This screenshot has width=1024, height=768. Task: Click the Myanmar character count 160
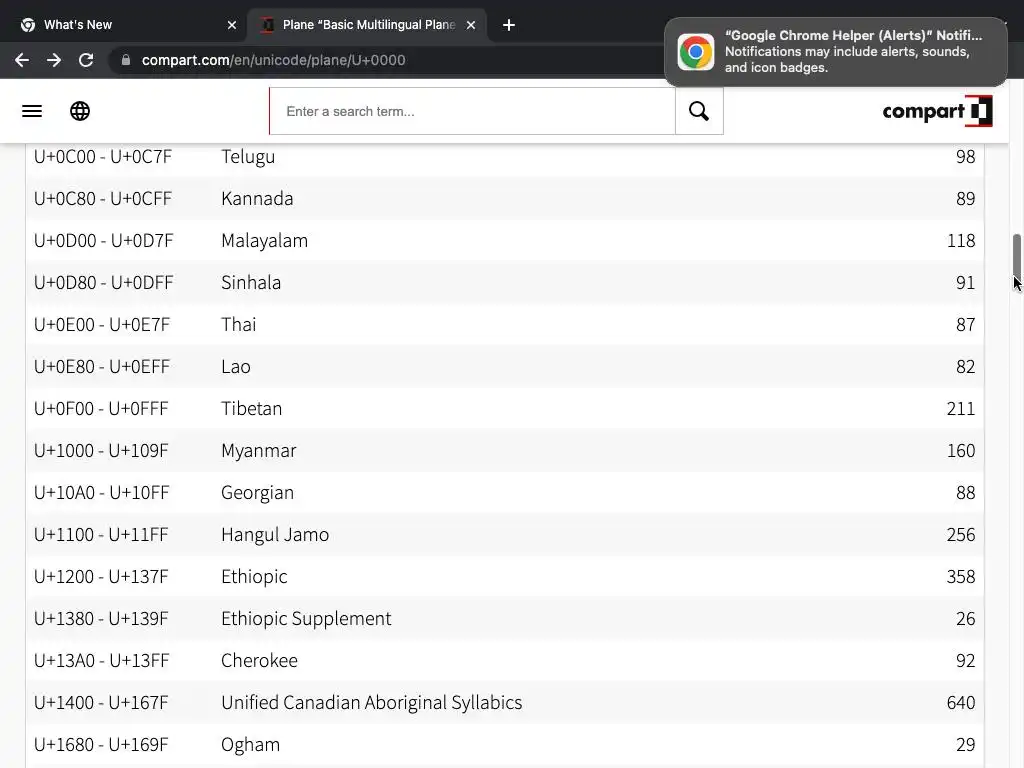[x=961, y=451]
